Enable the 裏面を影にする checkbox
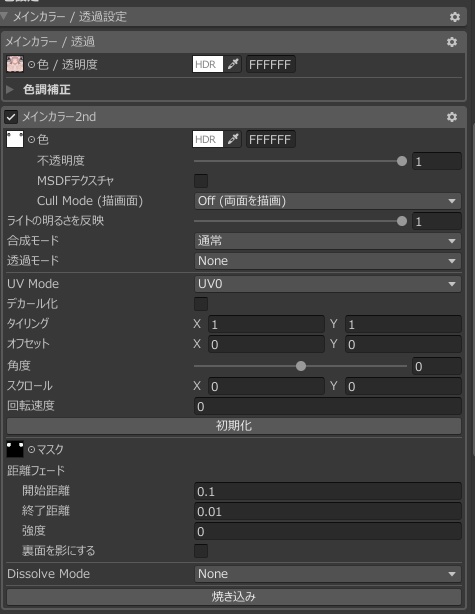 point(201,551)
